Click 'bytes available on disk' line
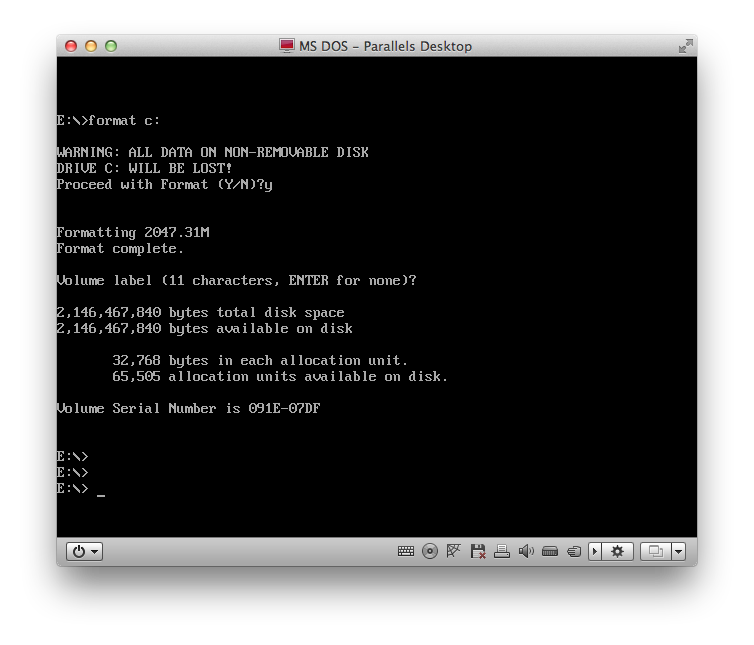Image resolution: width=754 pixels, height=645 pixels. point(204,329)
